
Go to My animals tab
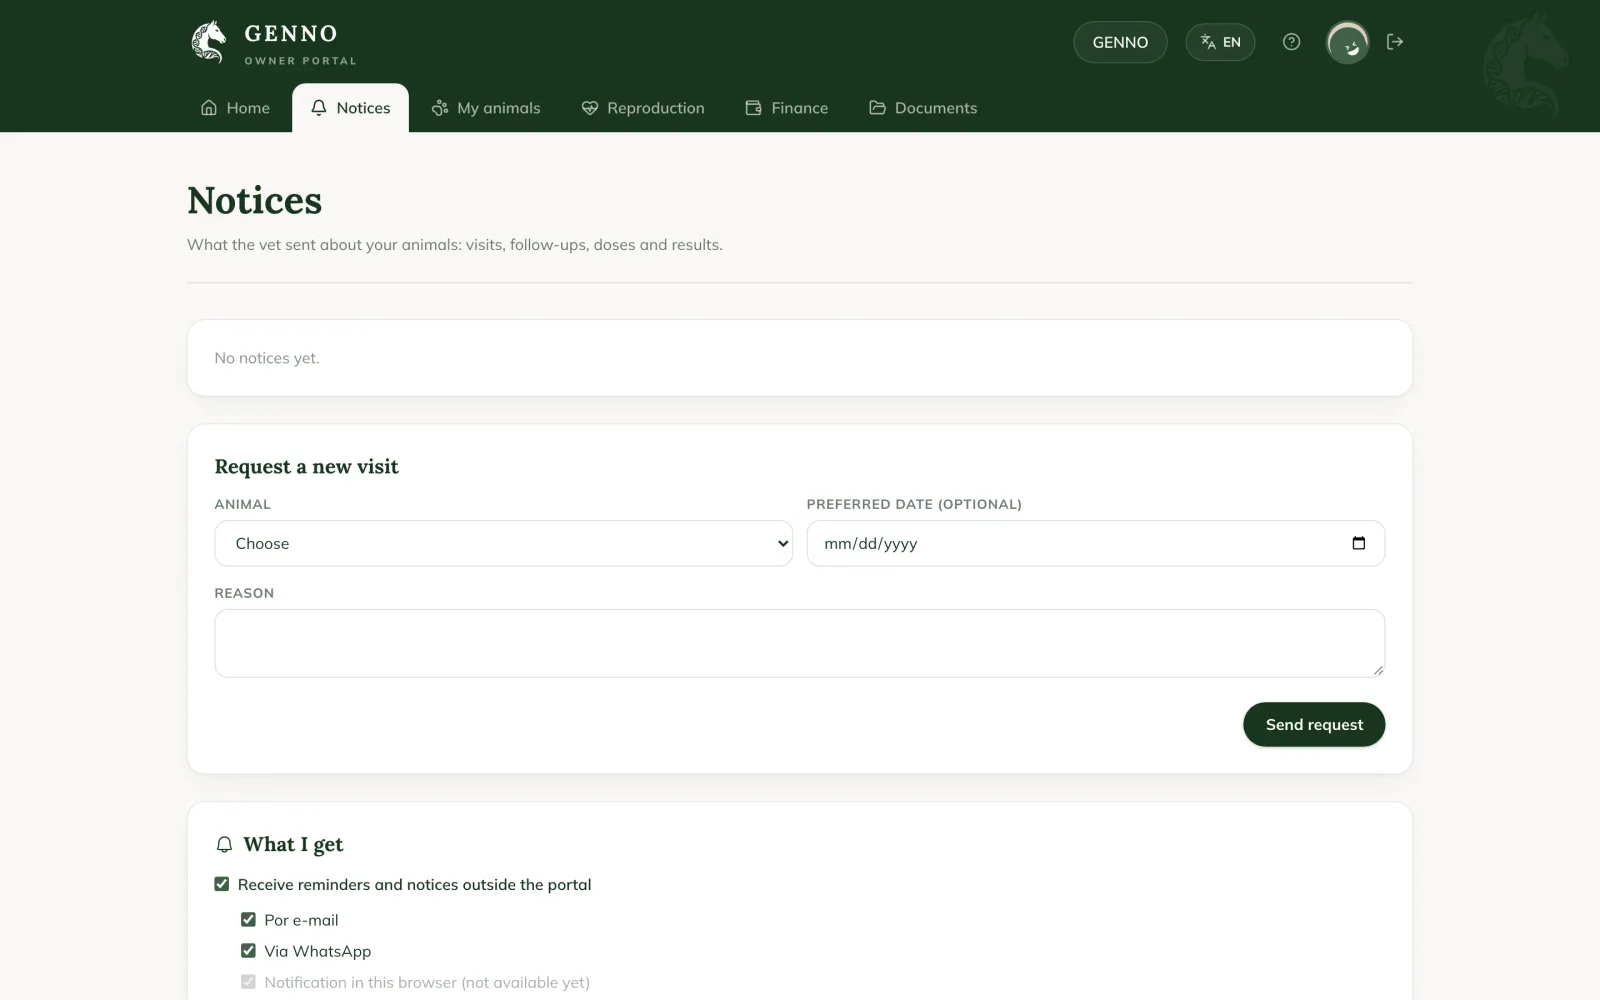[486, 108]
